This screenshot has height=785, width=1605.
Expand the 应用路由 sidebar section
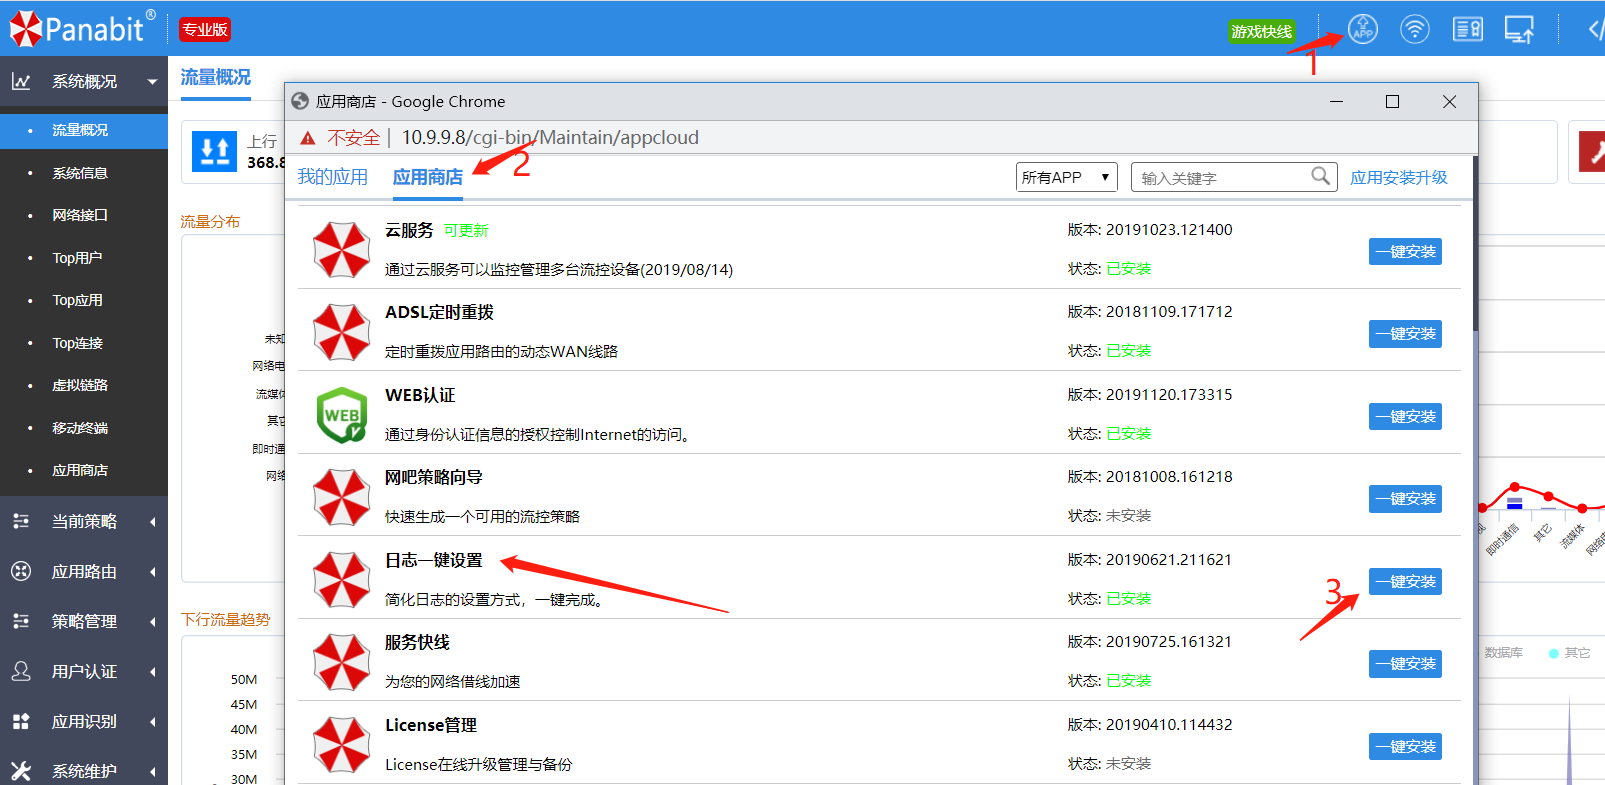pos(84,571)
